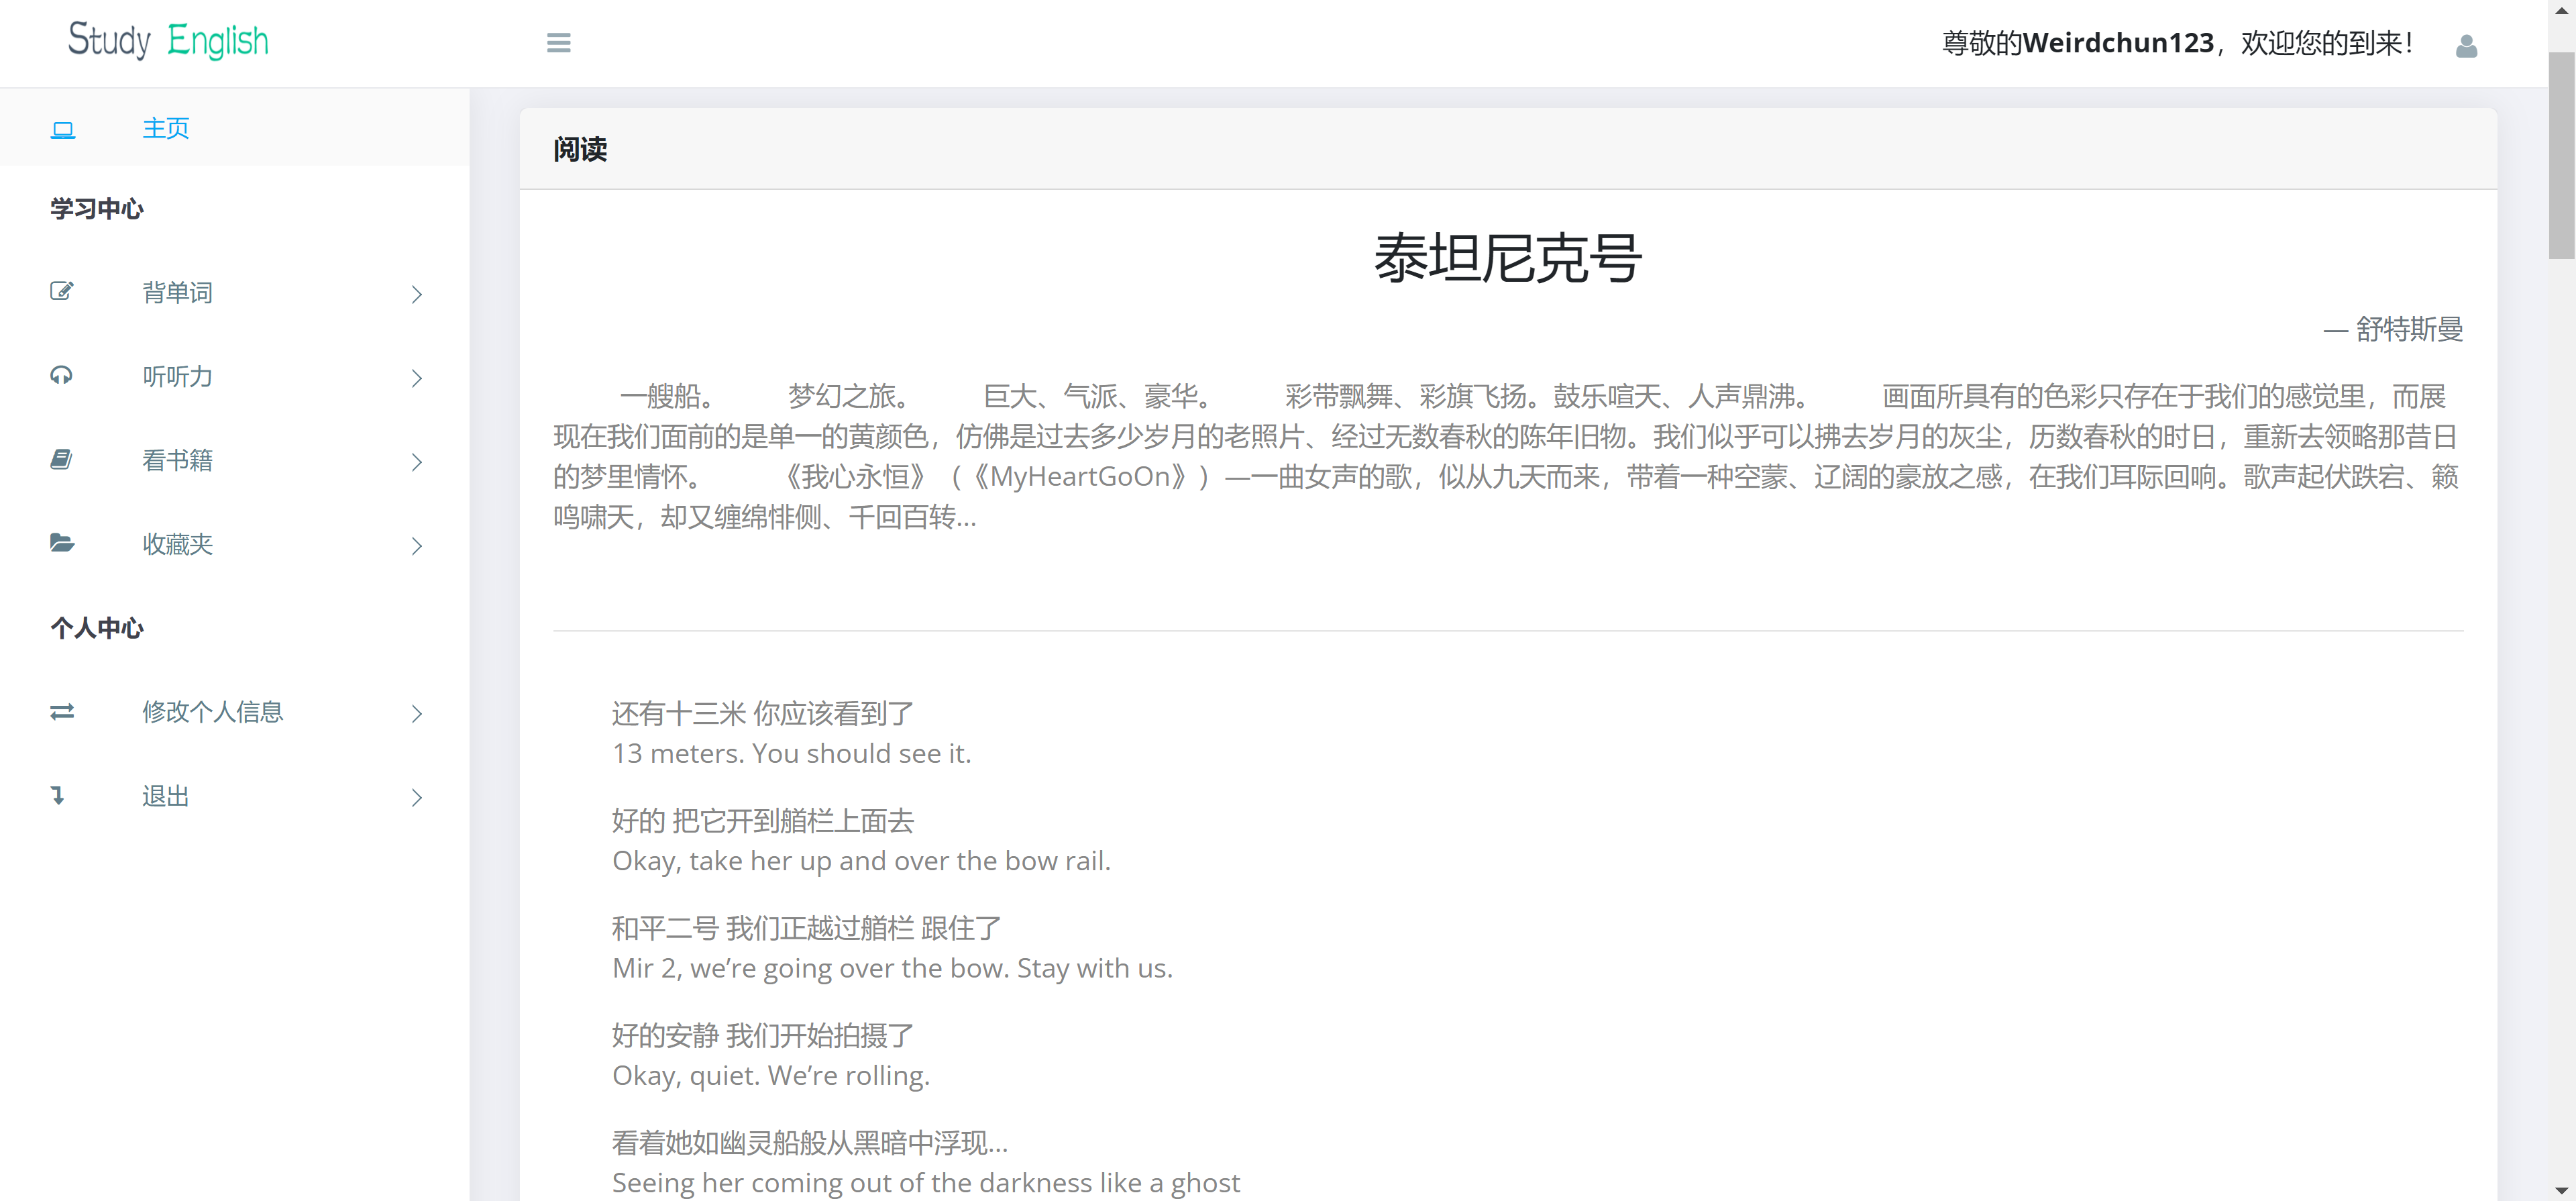Expand the 背单词 chevron
This screenshot has width=2576, height=1201.
pos(416,295)
